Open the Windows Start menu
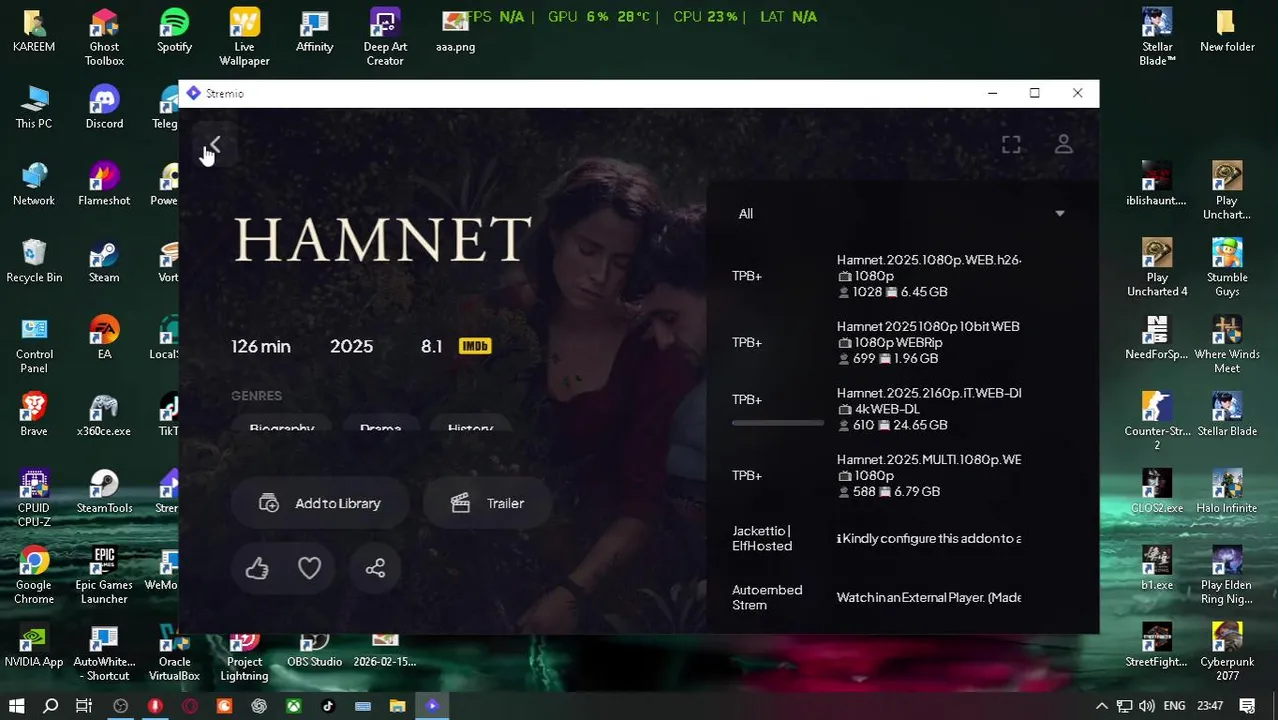 pyautogui.click(x=16, y=706)
